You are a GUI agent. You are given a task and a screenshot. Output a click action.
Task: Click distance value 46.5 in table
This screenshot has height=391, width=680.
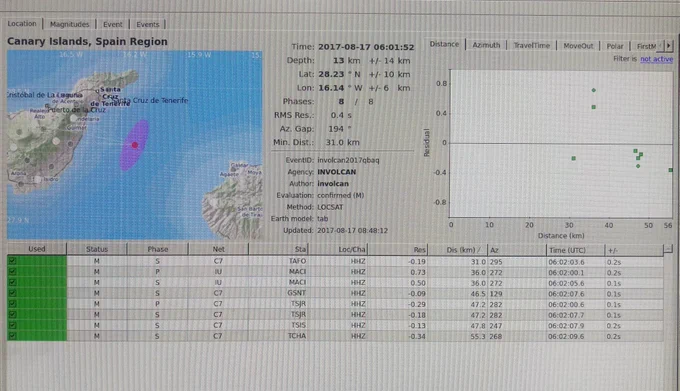(478, 294)
